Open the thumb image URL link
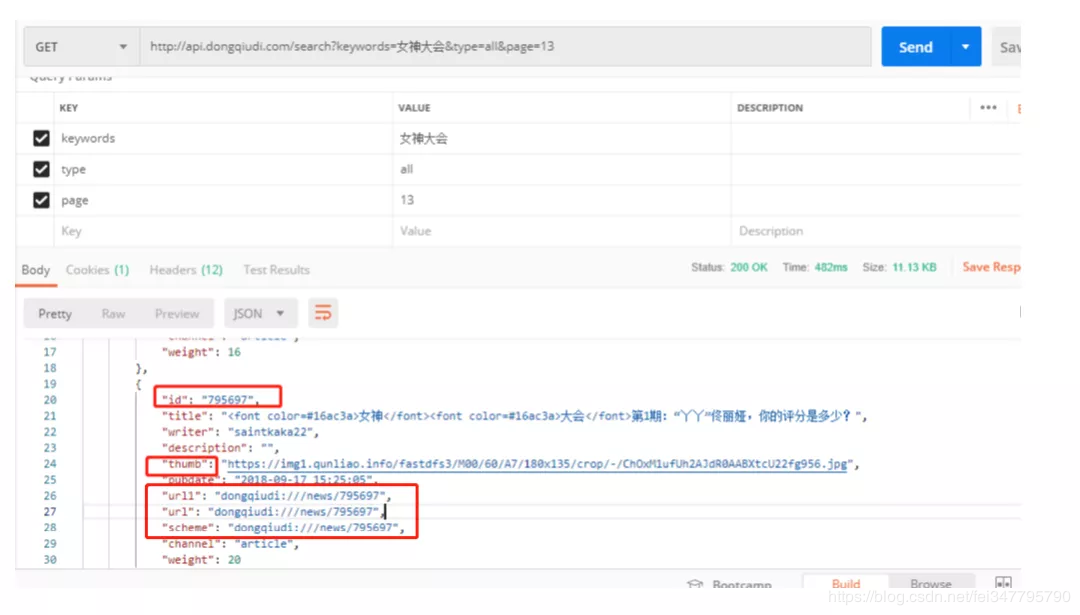Viewport: 1080px width, 615px height. [x=537, y=464]
